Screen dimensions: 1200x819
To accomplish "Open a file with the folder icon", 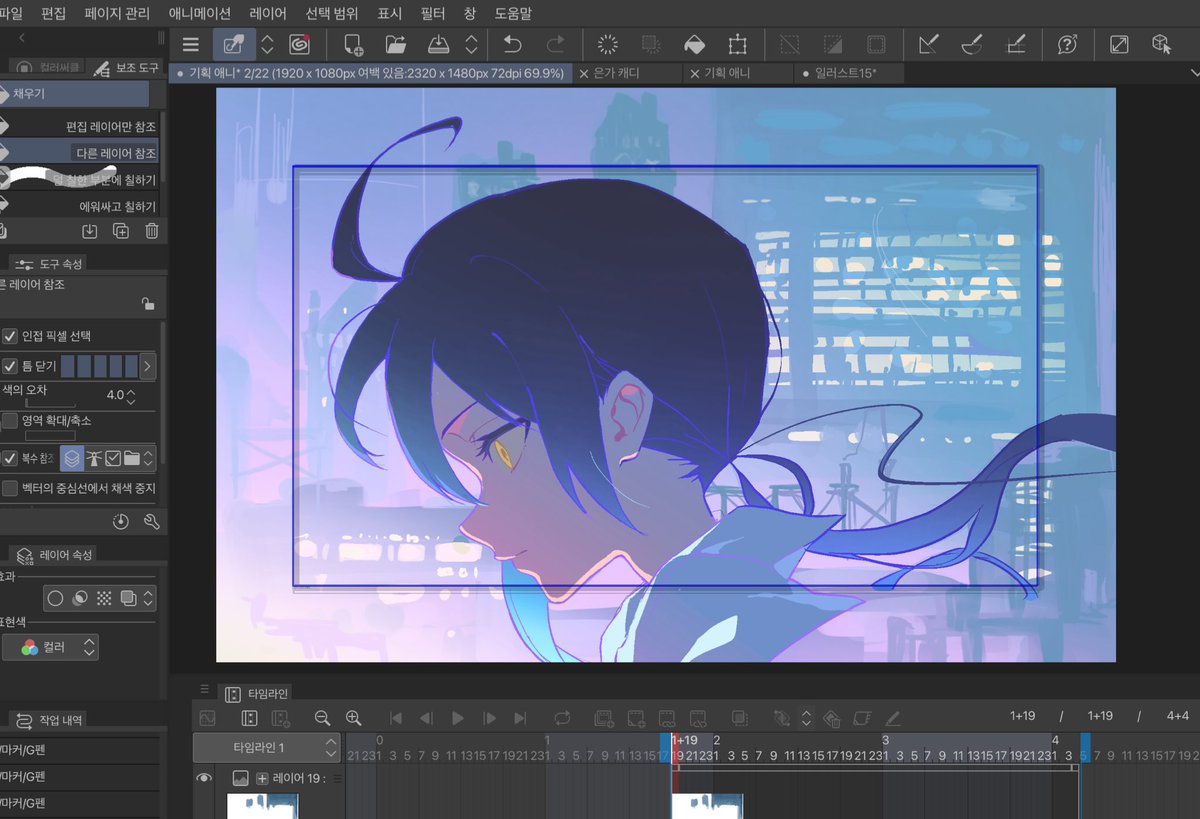I will (x=396, y=45).
